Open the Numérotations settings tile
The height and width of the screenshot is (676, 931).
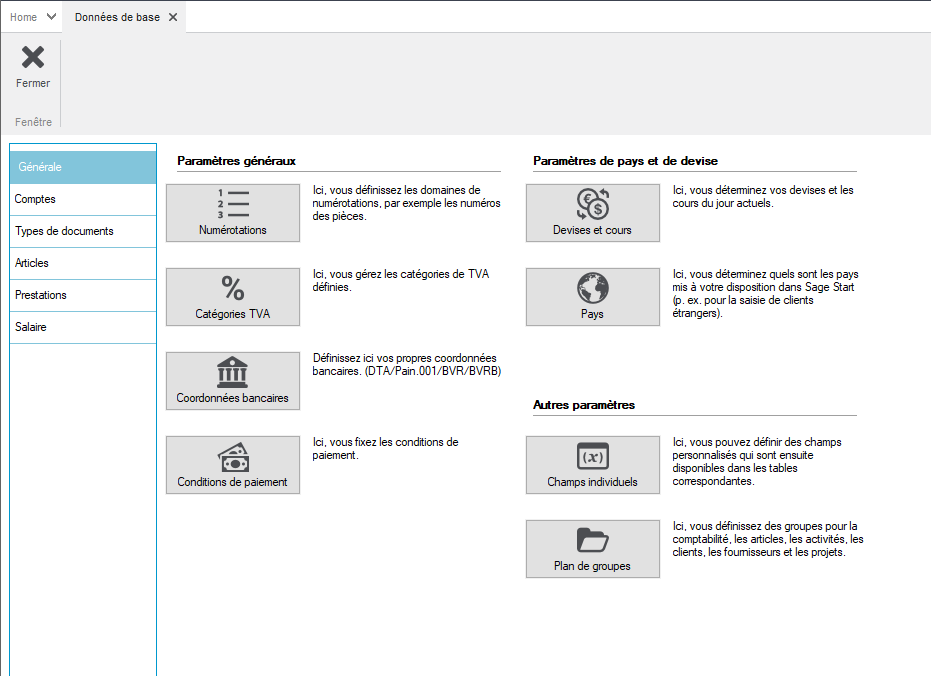click(x=233, y=213)
